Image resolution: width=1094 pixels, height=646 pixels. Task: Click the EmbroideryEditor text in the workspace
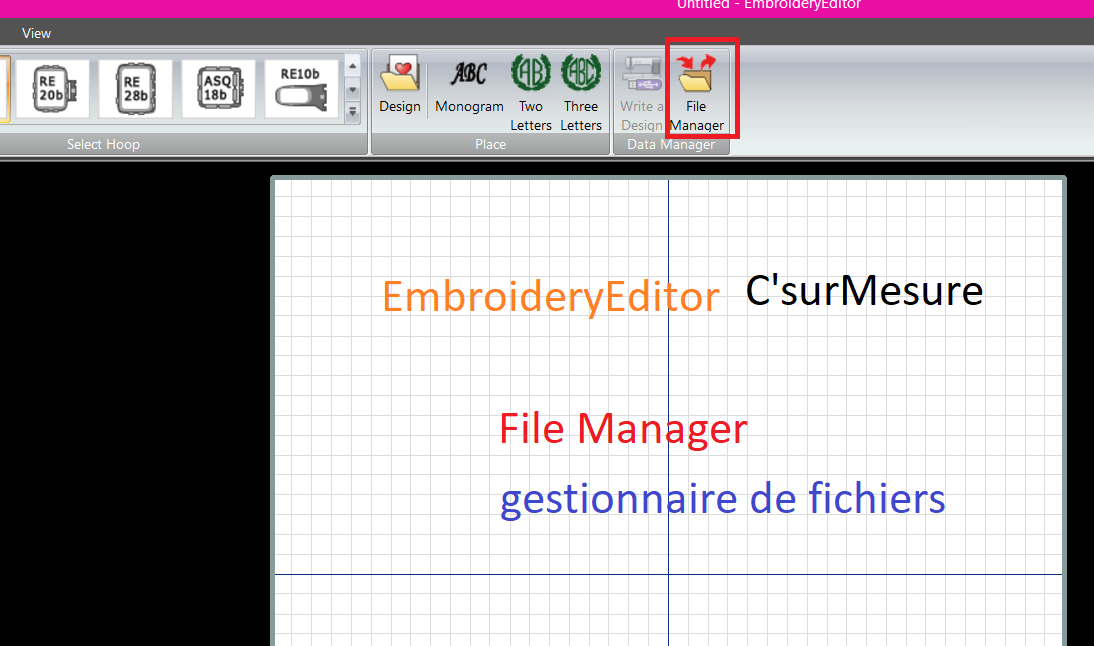pyautogui.click(x=550, y=295)
